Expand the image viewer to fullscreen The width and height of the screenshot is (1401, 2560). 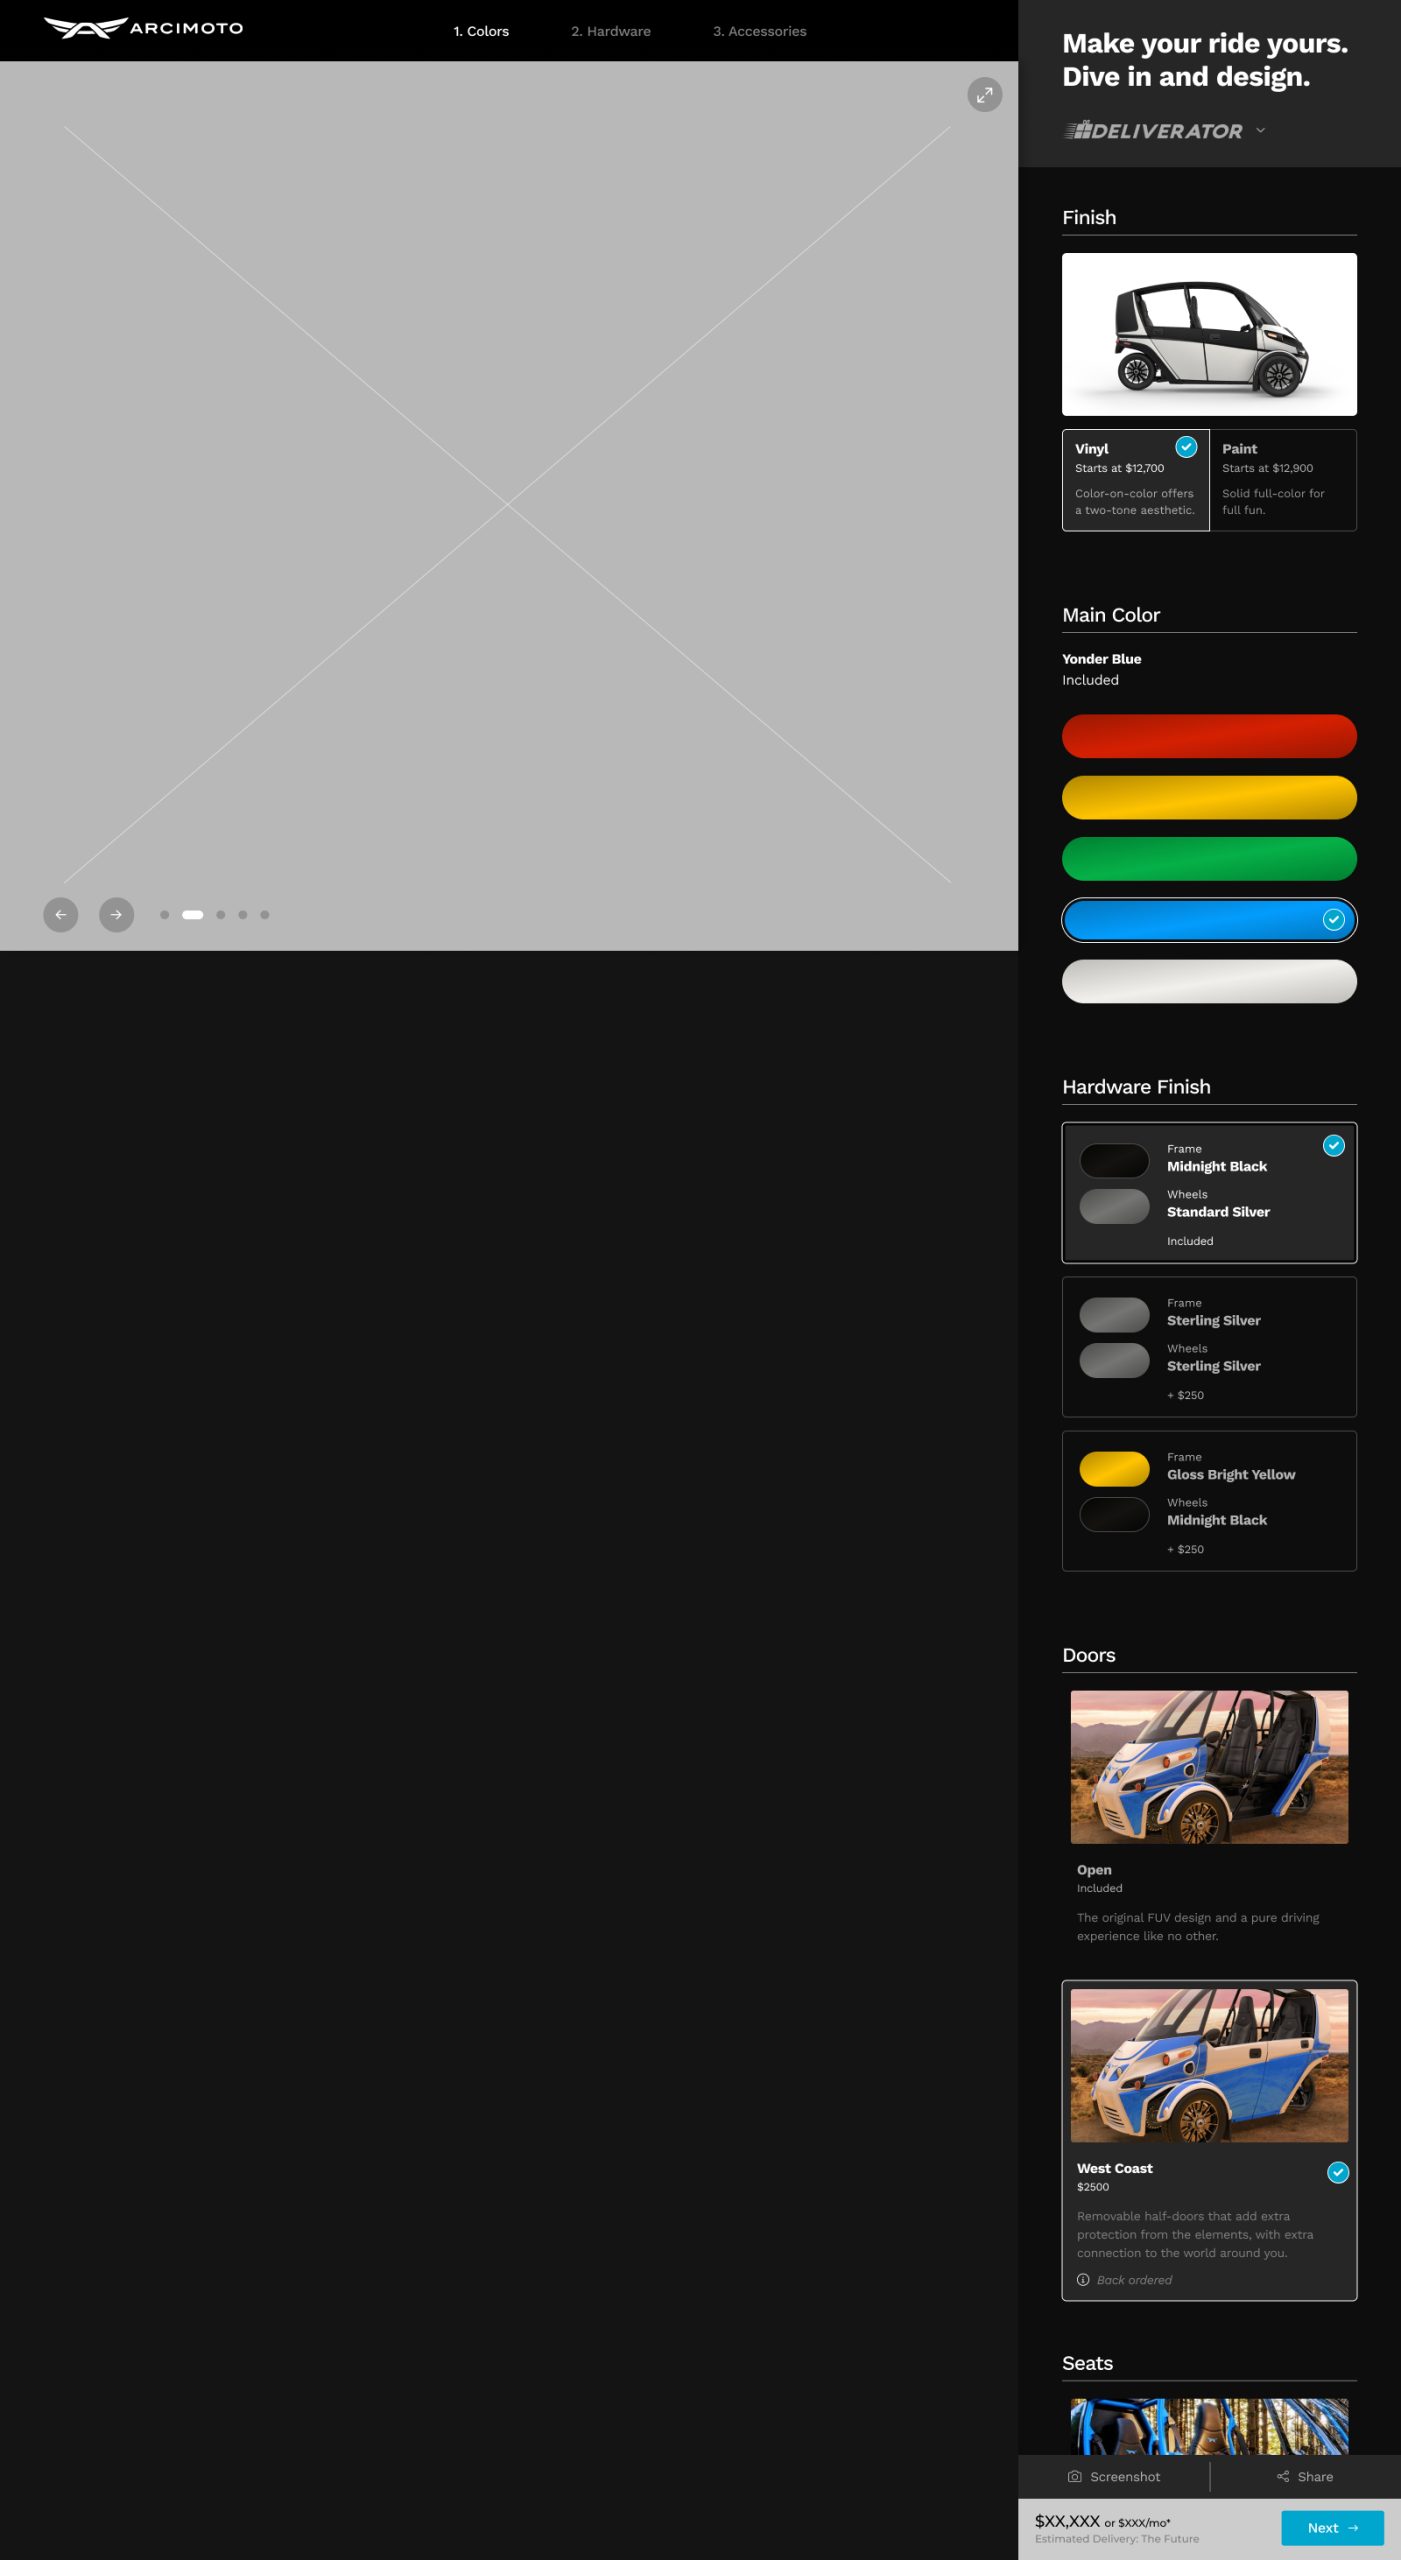pos(984,95)
